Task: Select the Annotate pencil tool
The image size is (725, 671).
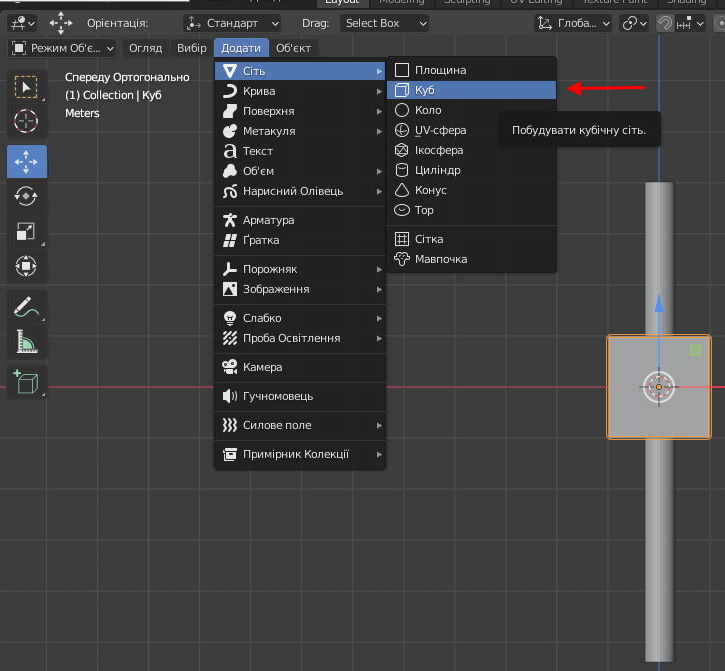Action: 26,307
